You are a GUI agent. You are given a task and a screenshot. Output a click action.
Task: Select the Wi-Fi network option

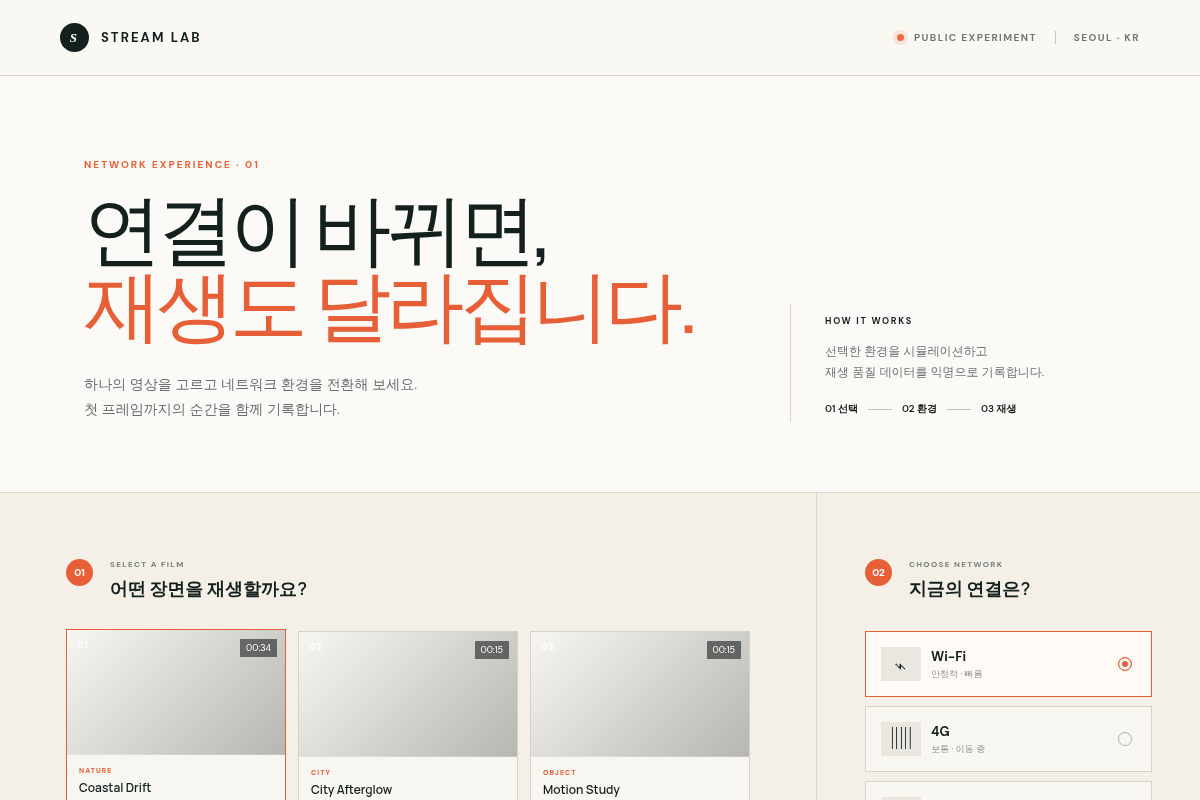[x=1008, y=664]
